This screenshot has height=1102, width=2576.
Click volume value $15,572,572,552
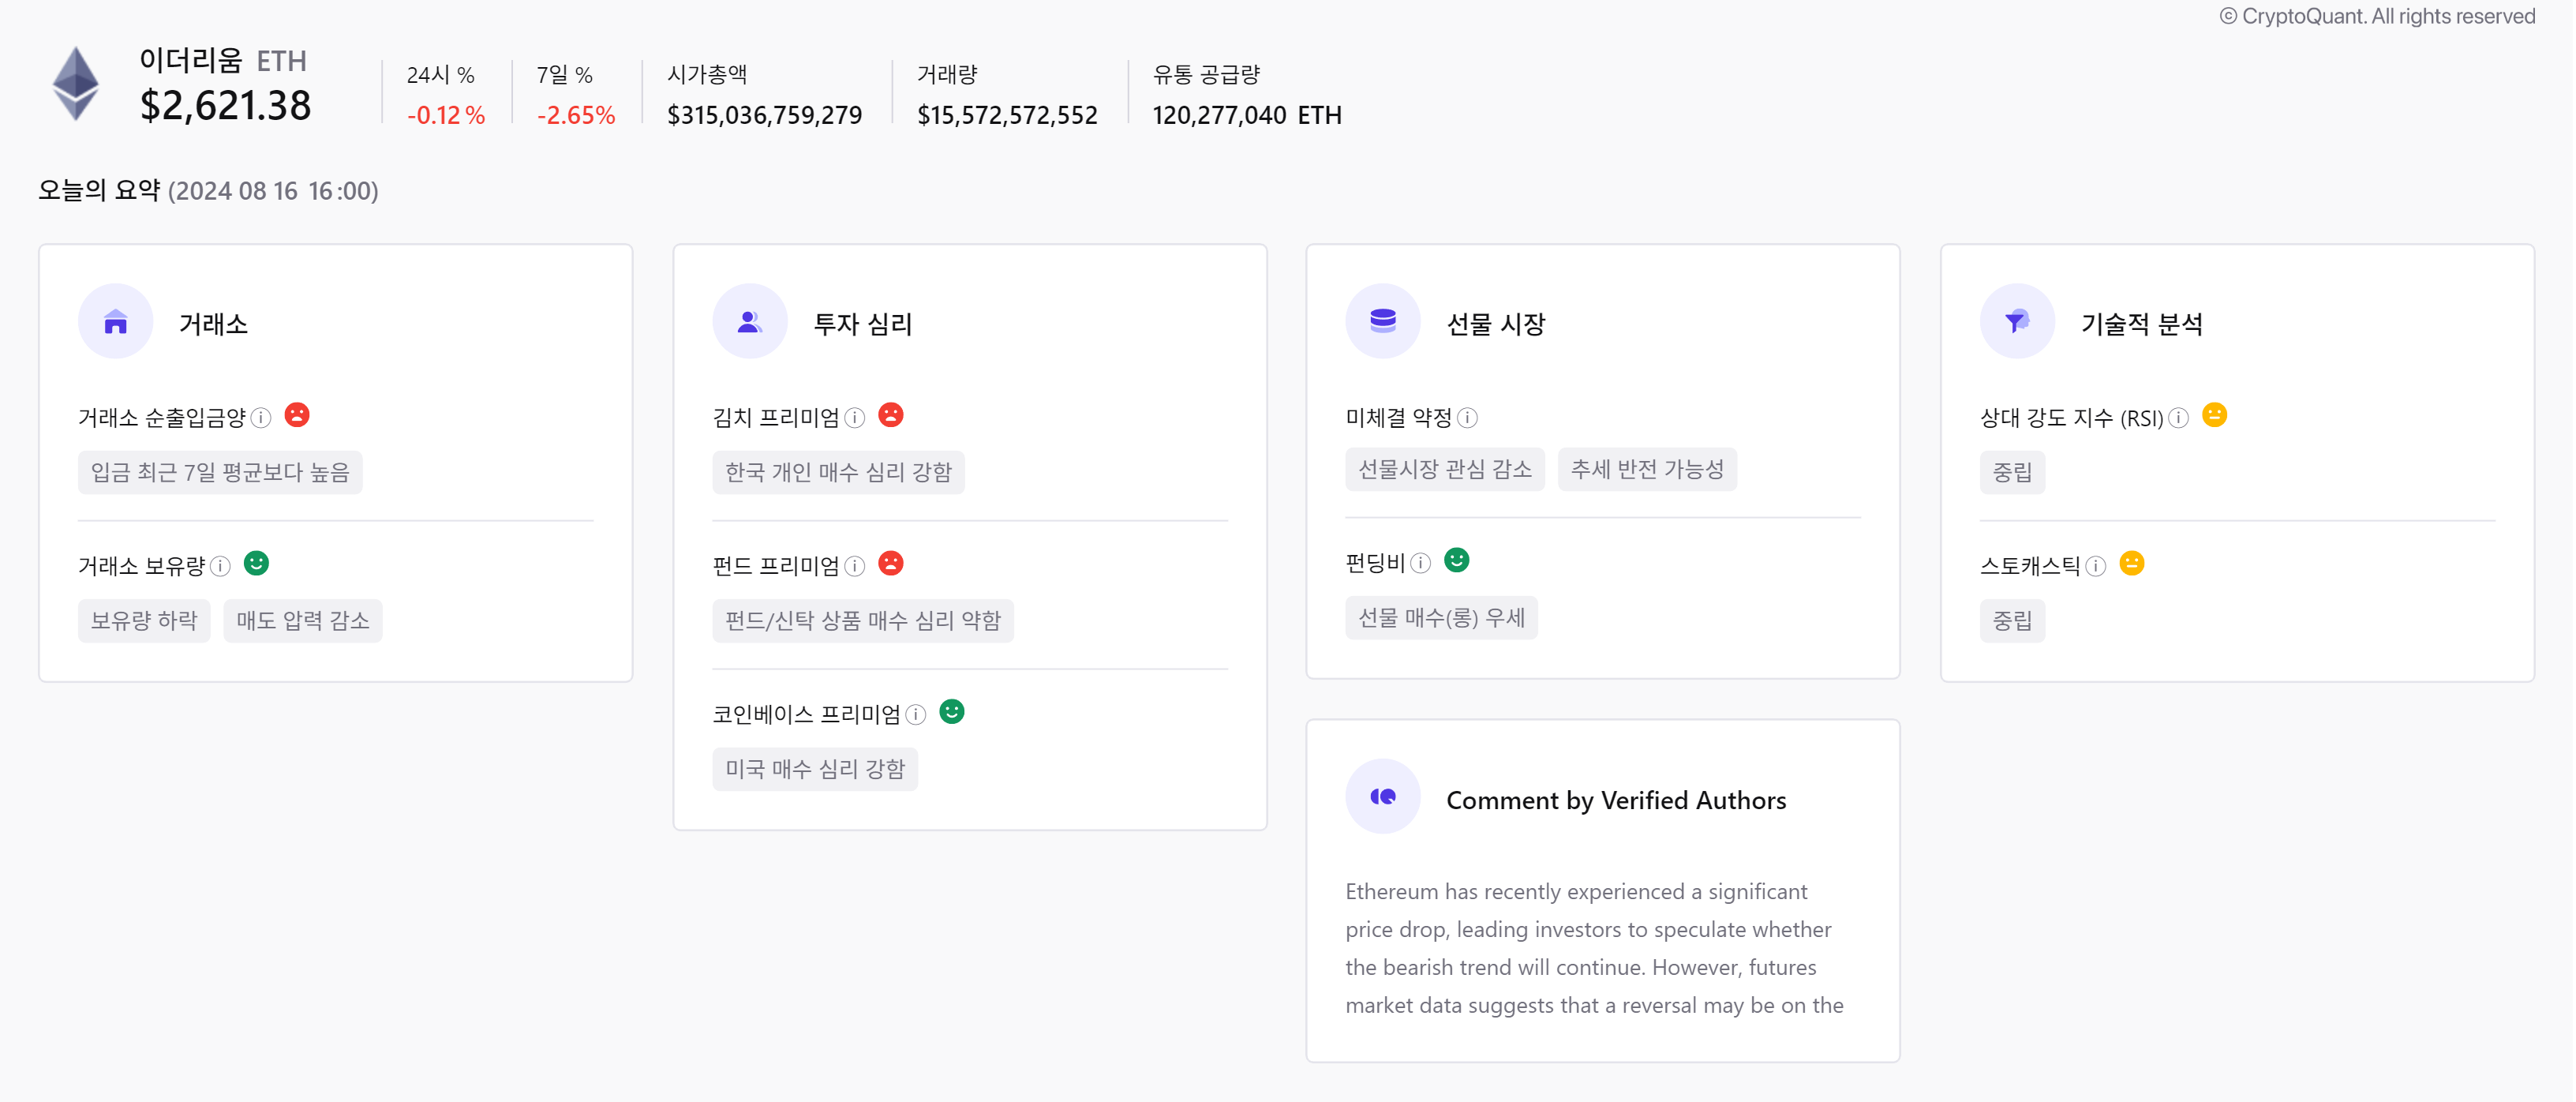[1007, 115]
